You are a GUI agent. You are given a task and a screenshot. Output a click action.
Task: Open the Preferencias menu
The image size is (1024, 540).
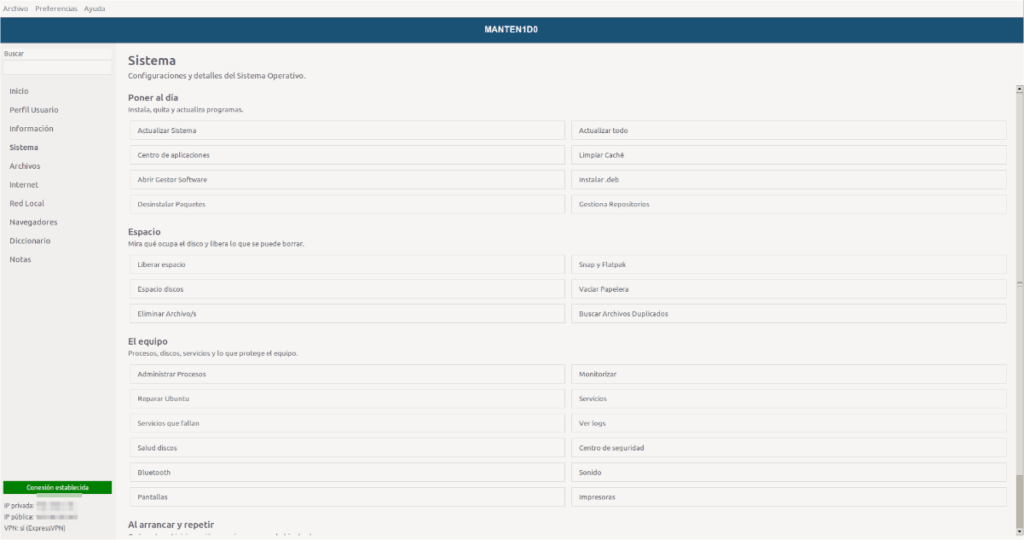(x=56, y=8)
